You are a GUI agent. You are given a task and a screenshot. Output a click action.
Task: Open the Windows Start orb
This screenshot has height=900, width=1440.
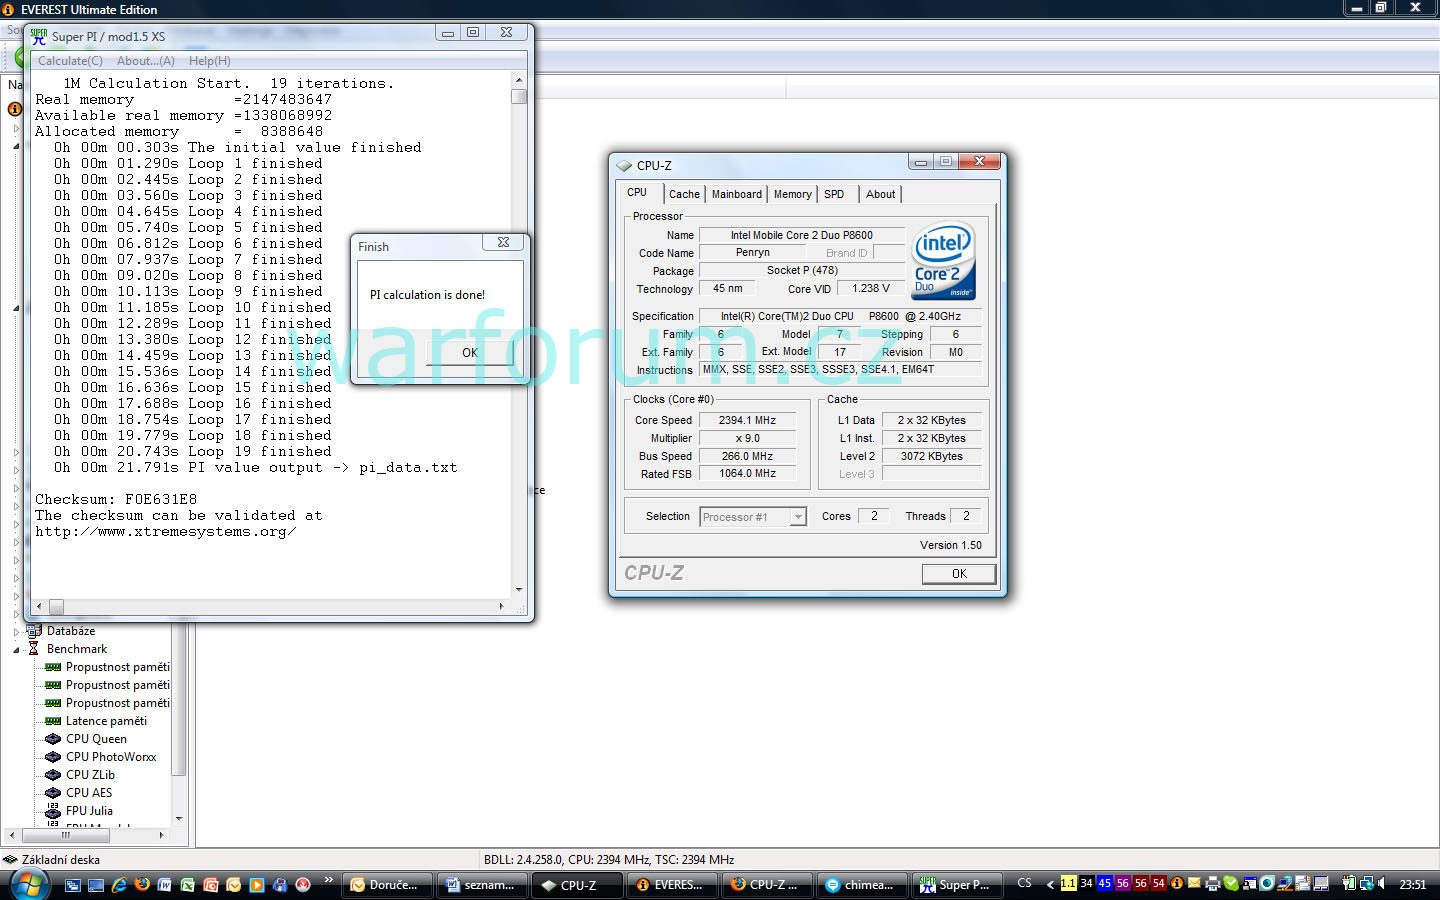click(x=29, y=885)
